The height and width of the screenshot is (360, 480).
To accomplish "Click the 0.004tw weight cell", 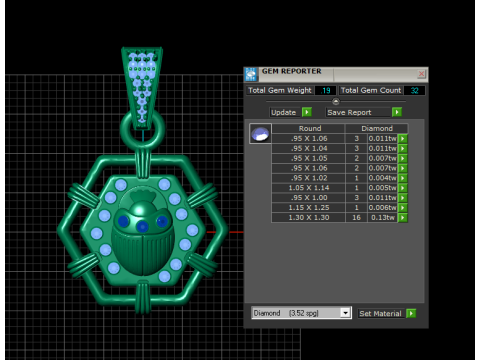I will [x=382, y=178].
